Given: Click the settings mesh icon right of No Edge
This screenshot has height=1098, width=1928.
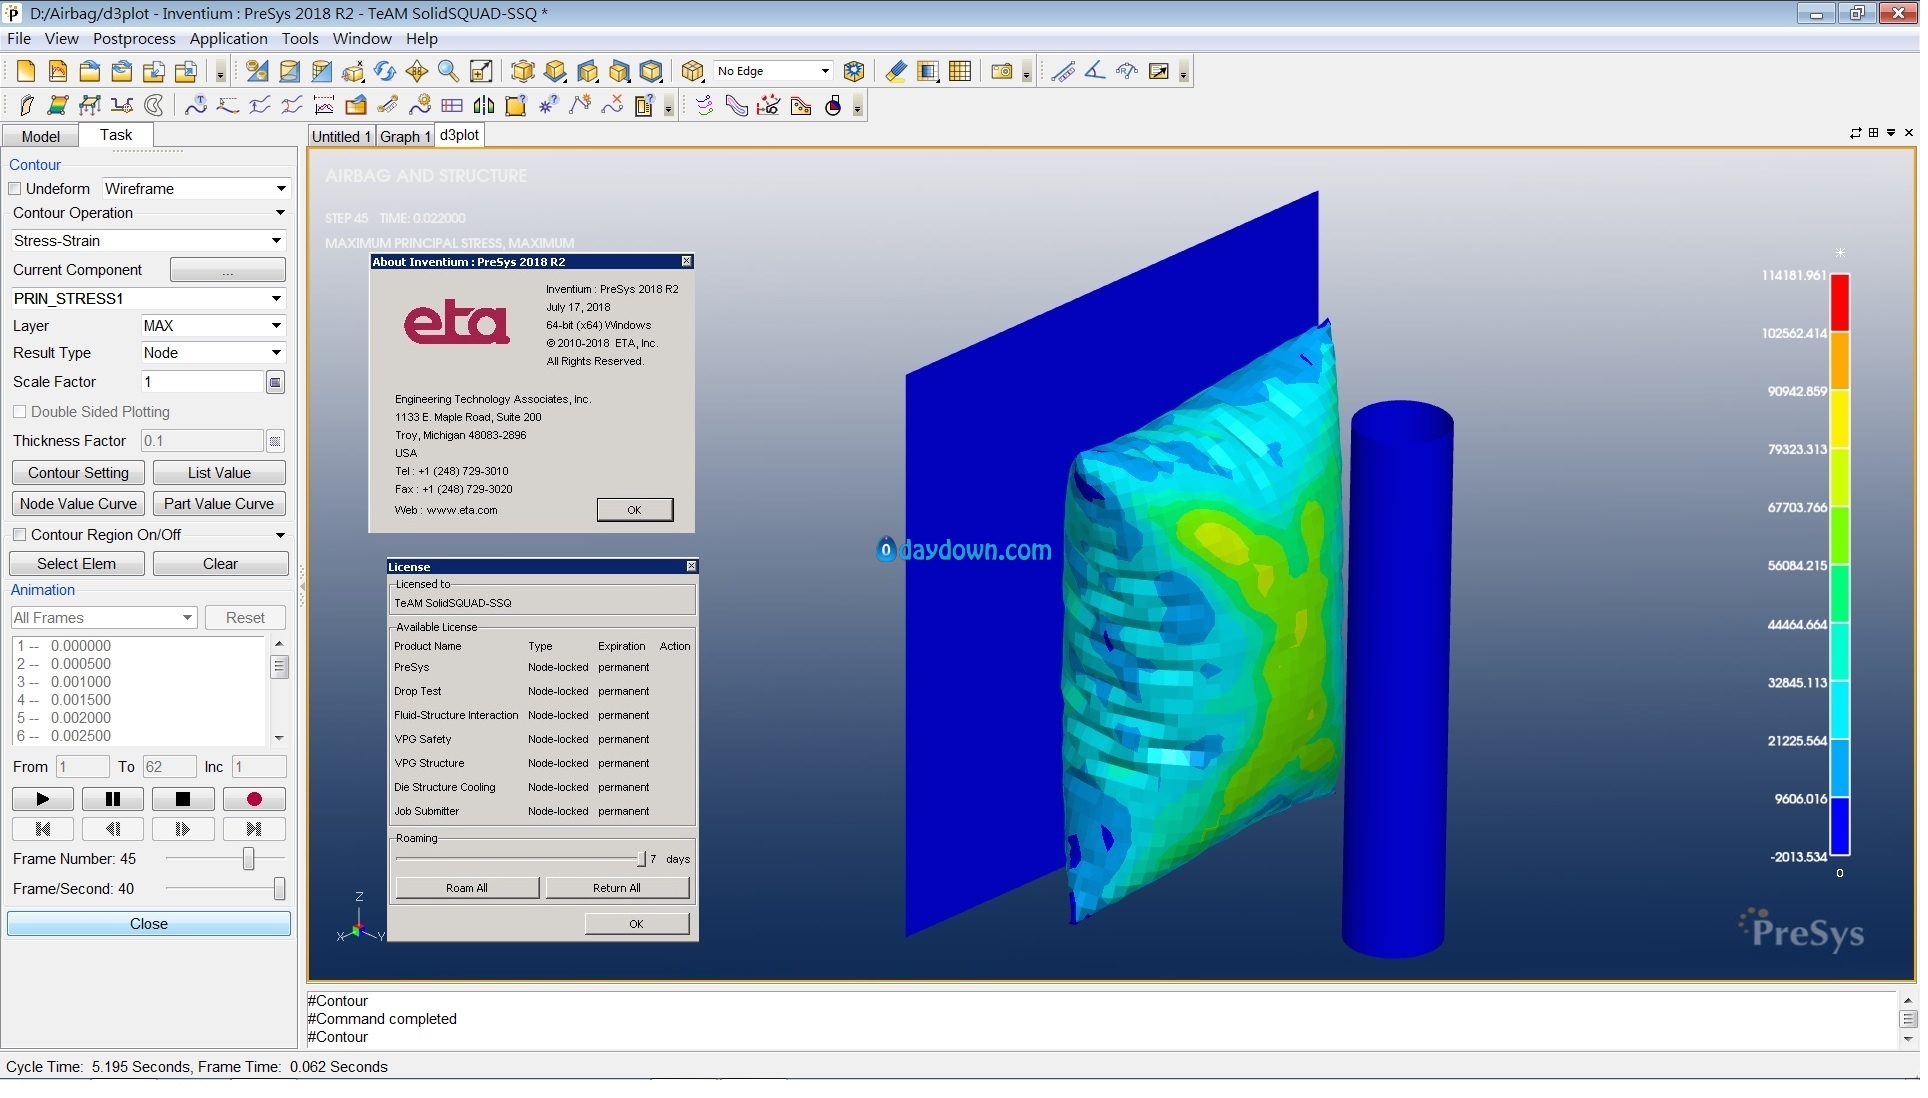Looking at the screenshot, I should [854, 71].
